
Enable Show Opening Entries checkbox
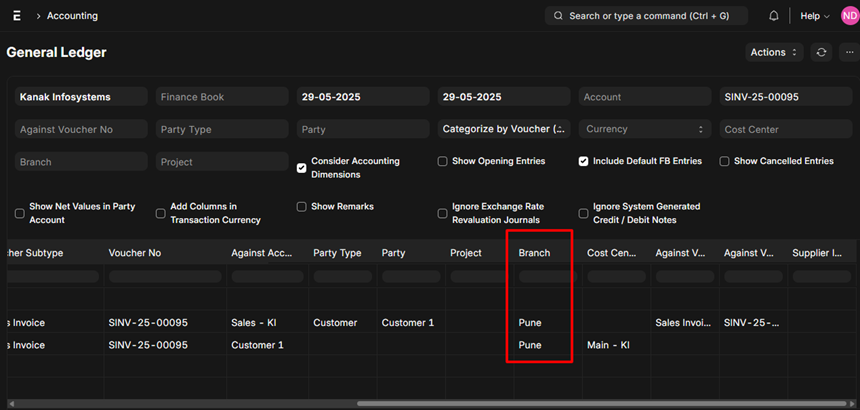pyautogui.click(x=442, y=162)
